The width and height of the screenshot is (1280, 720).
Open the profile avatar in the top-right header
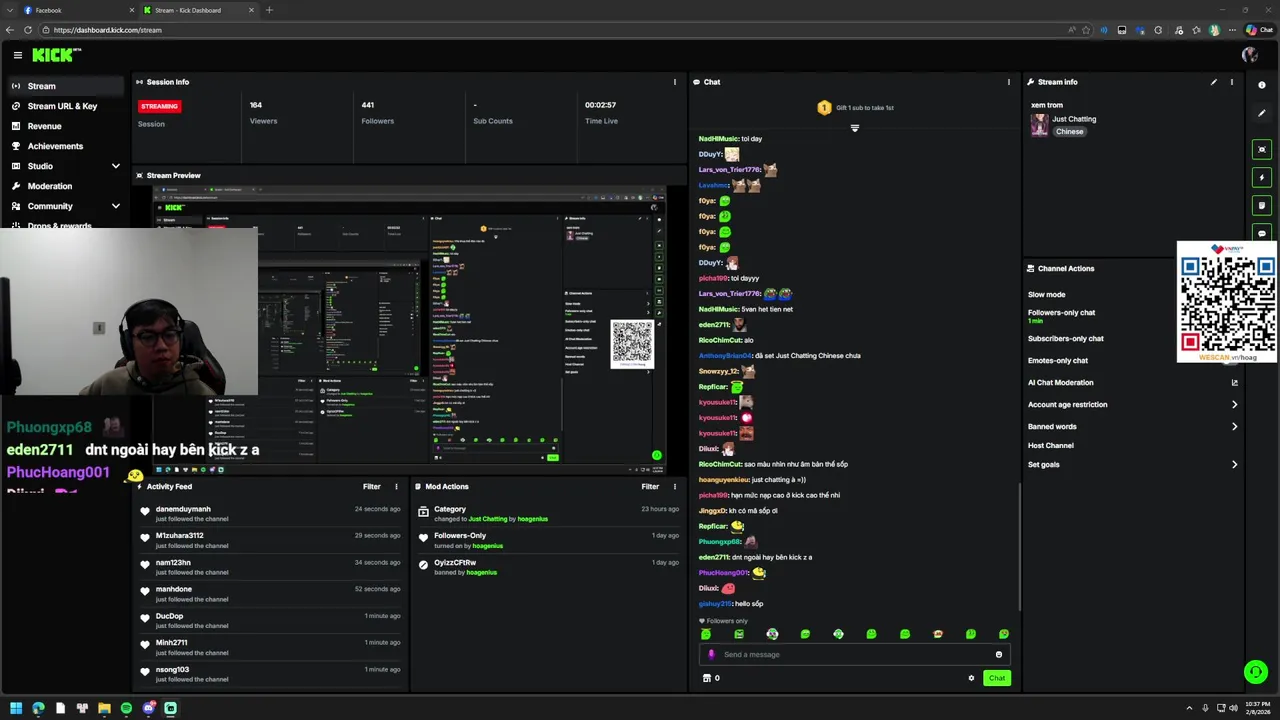point(1249,55)
